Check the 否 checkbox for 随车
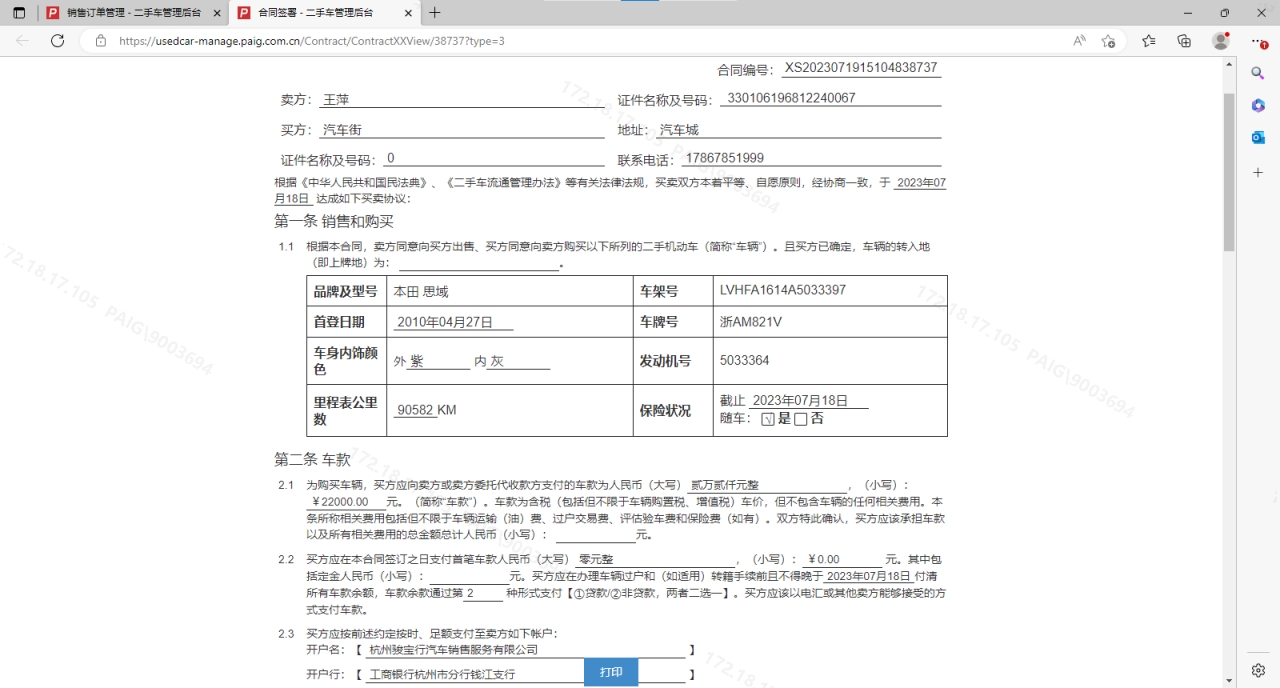This screenshot has height=688, width=1280. (x=800, y=420)
